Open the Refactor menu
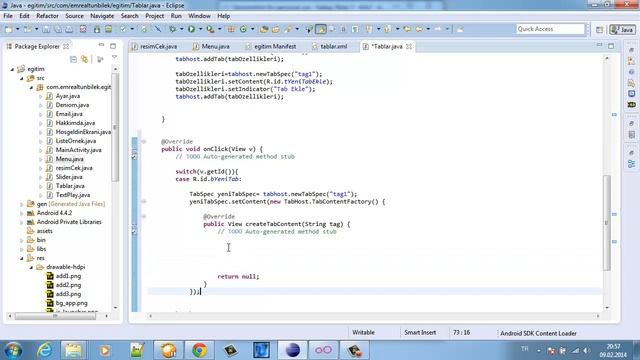Screen dimensions: 640x360 pyautogui.click(x=47, y=16)
